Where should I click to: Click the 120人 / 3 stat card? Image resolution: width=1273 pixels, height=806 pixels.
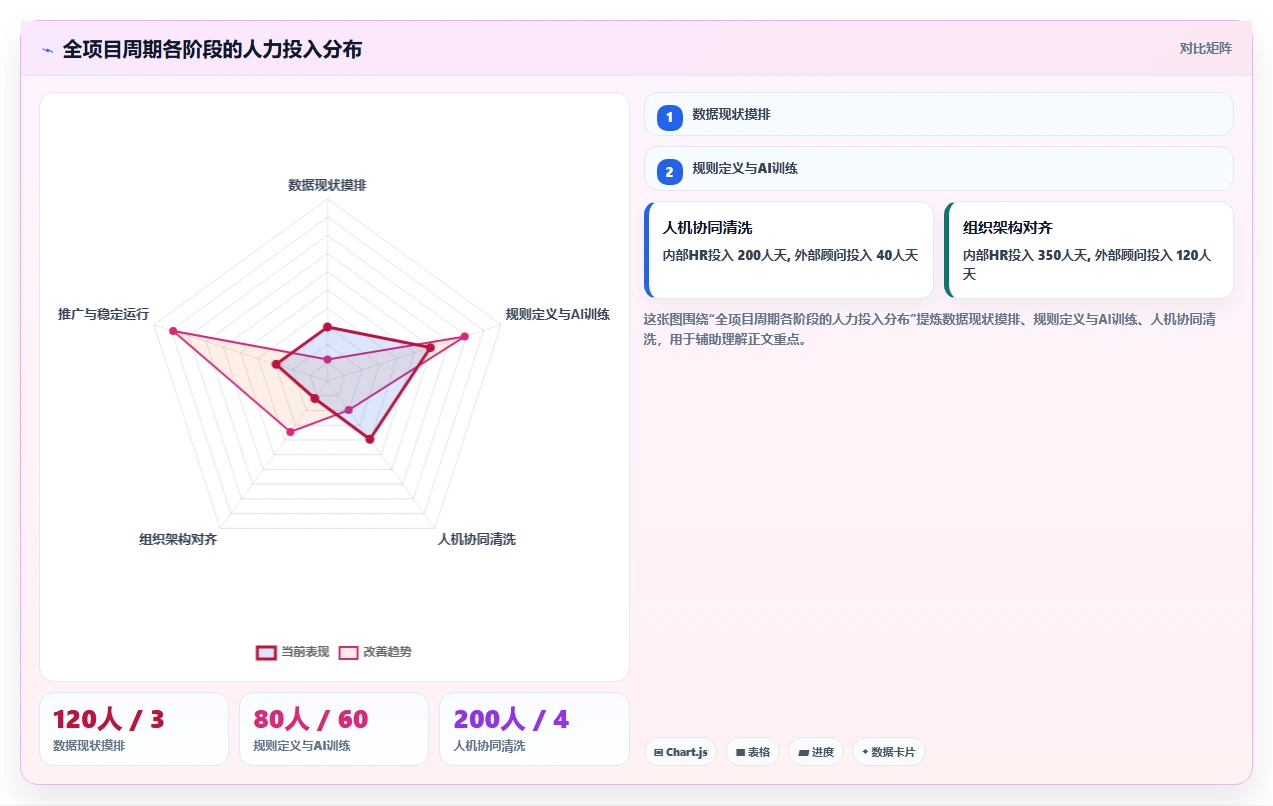[x=134, y=729]
